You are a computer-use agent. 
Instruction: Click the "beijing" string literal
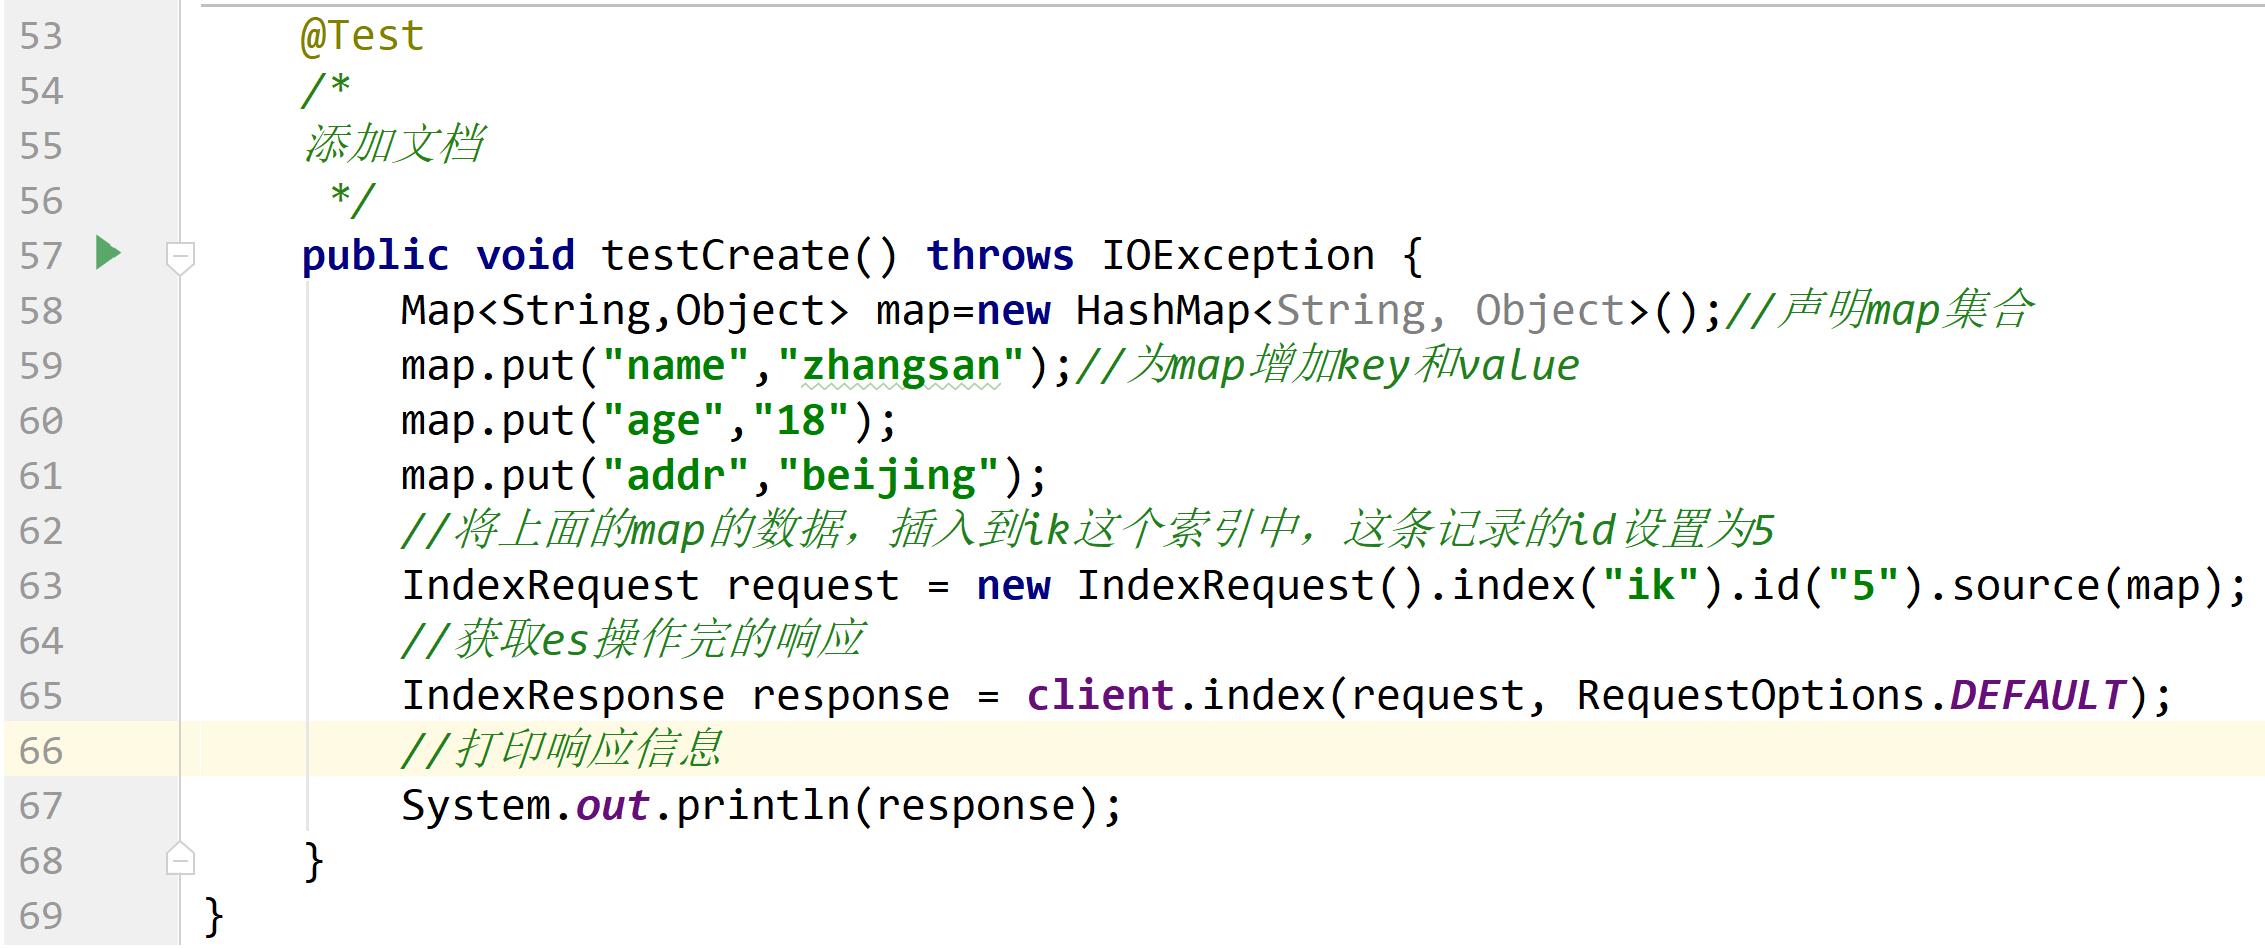(889, 477)
